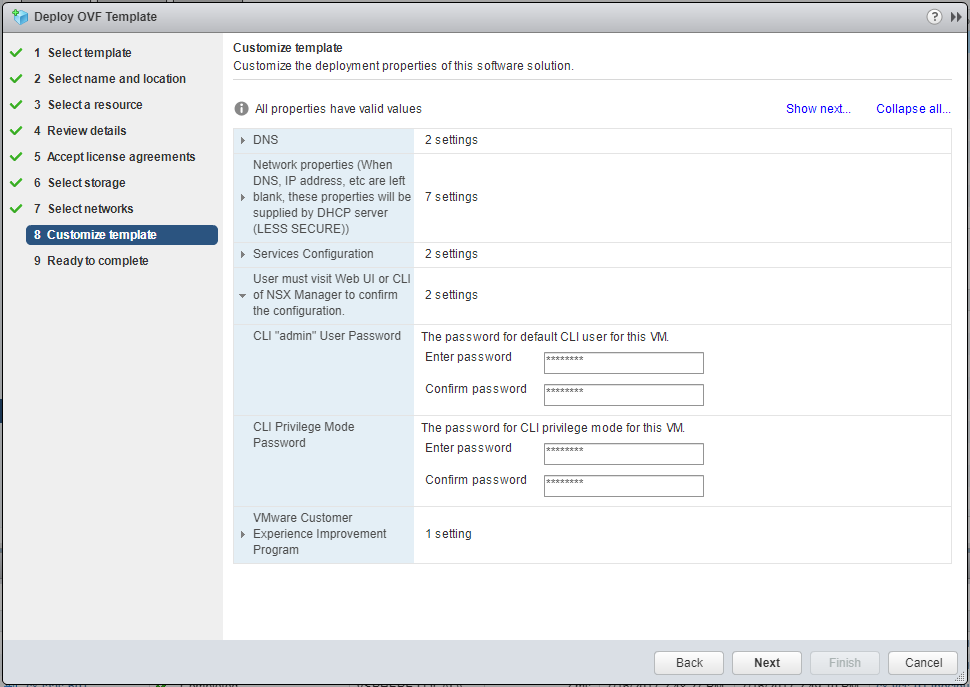This screenshot has width=970, height=687.
Task: Expand the Services Configuration section
Action: [243, 255]
